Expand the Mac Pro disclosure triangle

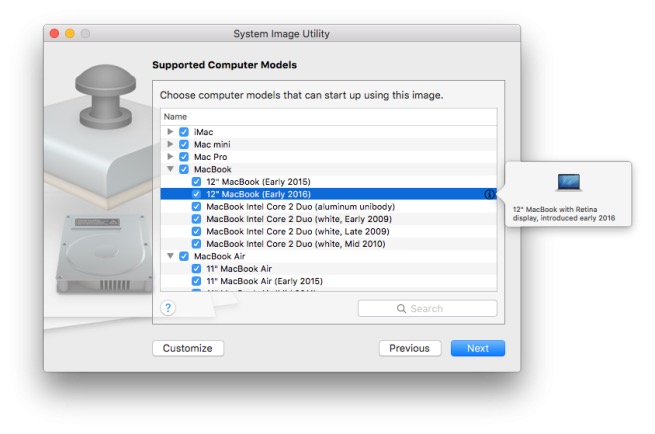point(170,157)
